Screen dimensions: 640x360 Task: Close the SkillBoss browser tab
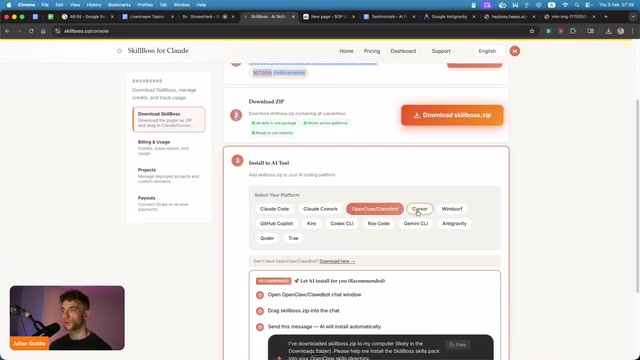coord(293,17)
